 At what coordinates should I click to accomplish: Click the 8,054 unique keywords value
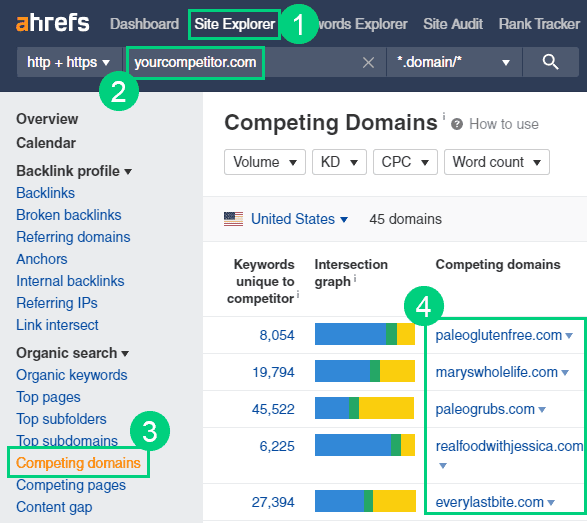tap(277, 335)
